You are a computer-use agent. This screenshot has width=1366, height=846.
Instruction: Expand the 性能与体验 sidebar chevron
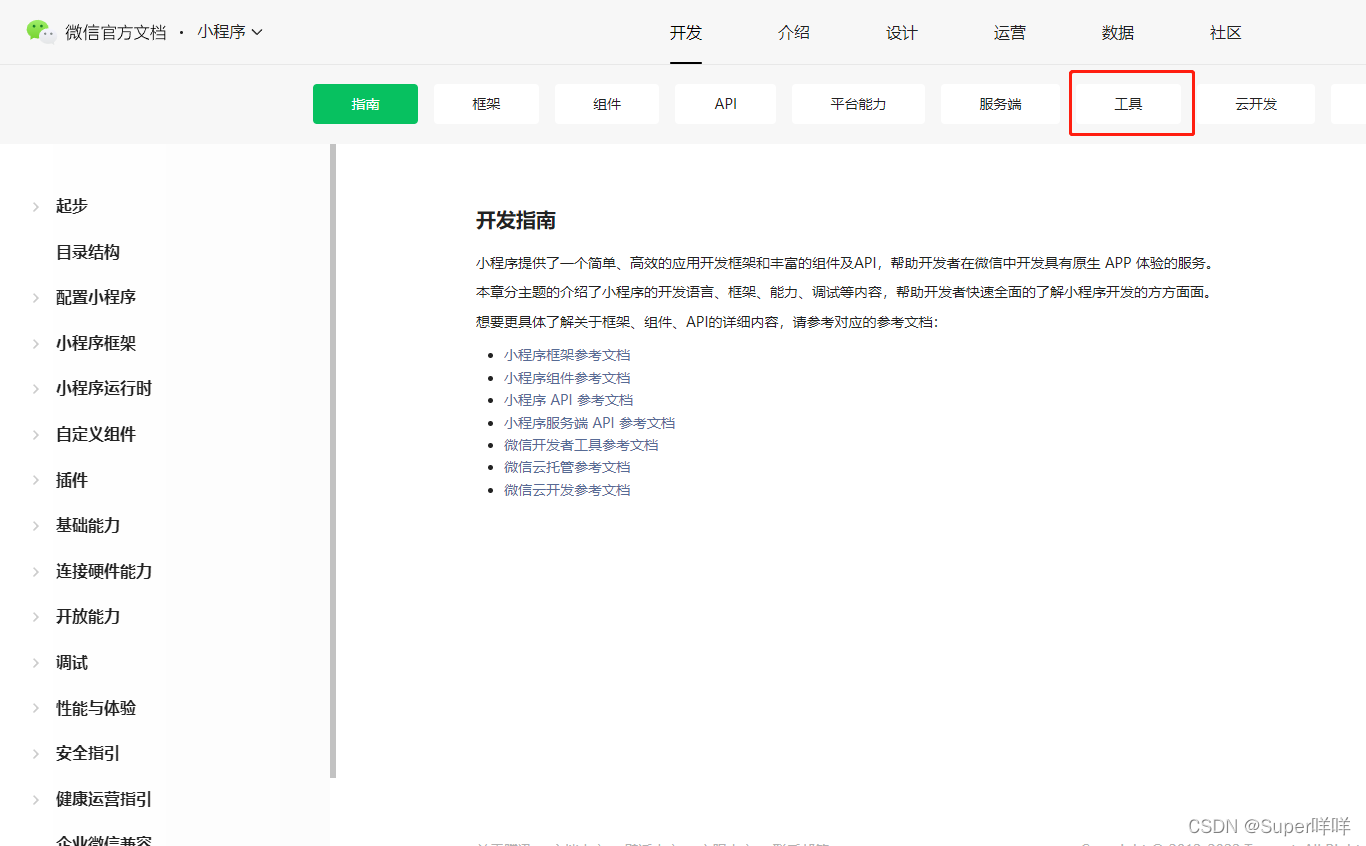point(36,709)
